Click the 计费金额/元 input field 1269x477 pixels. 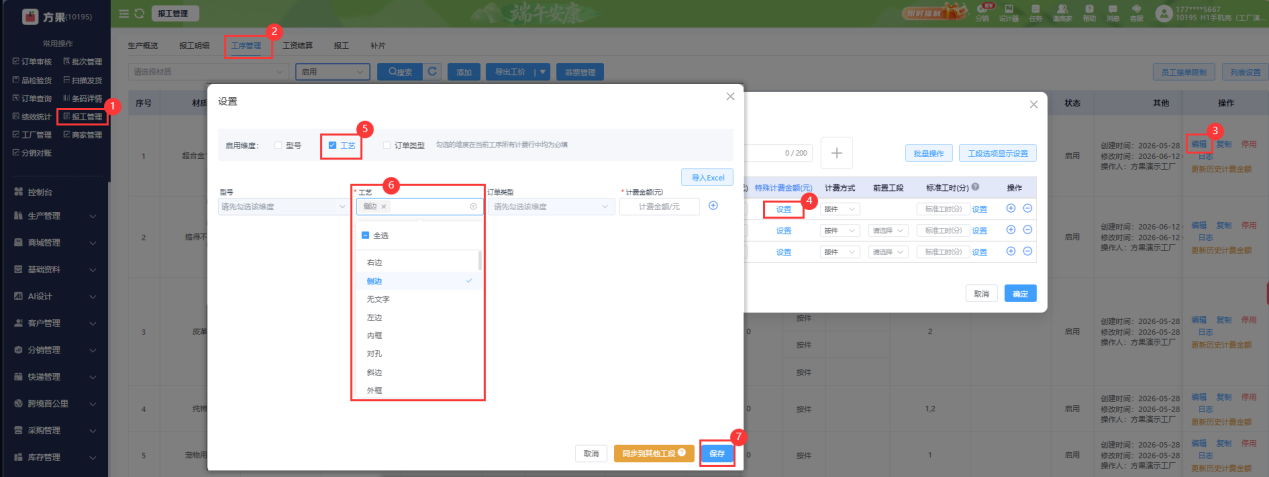pos(659,206)
